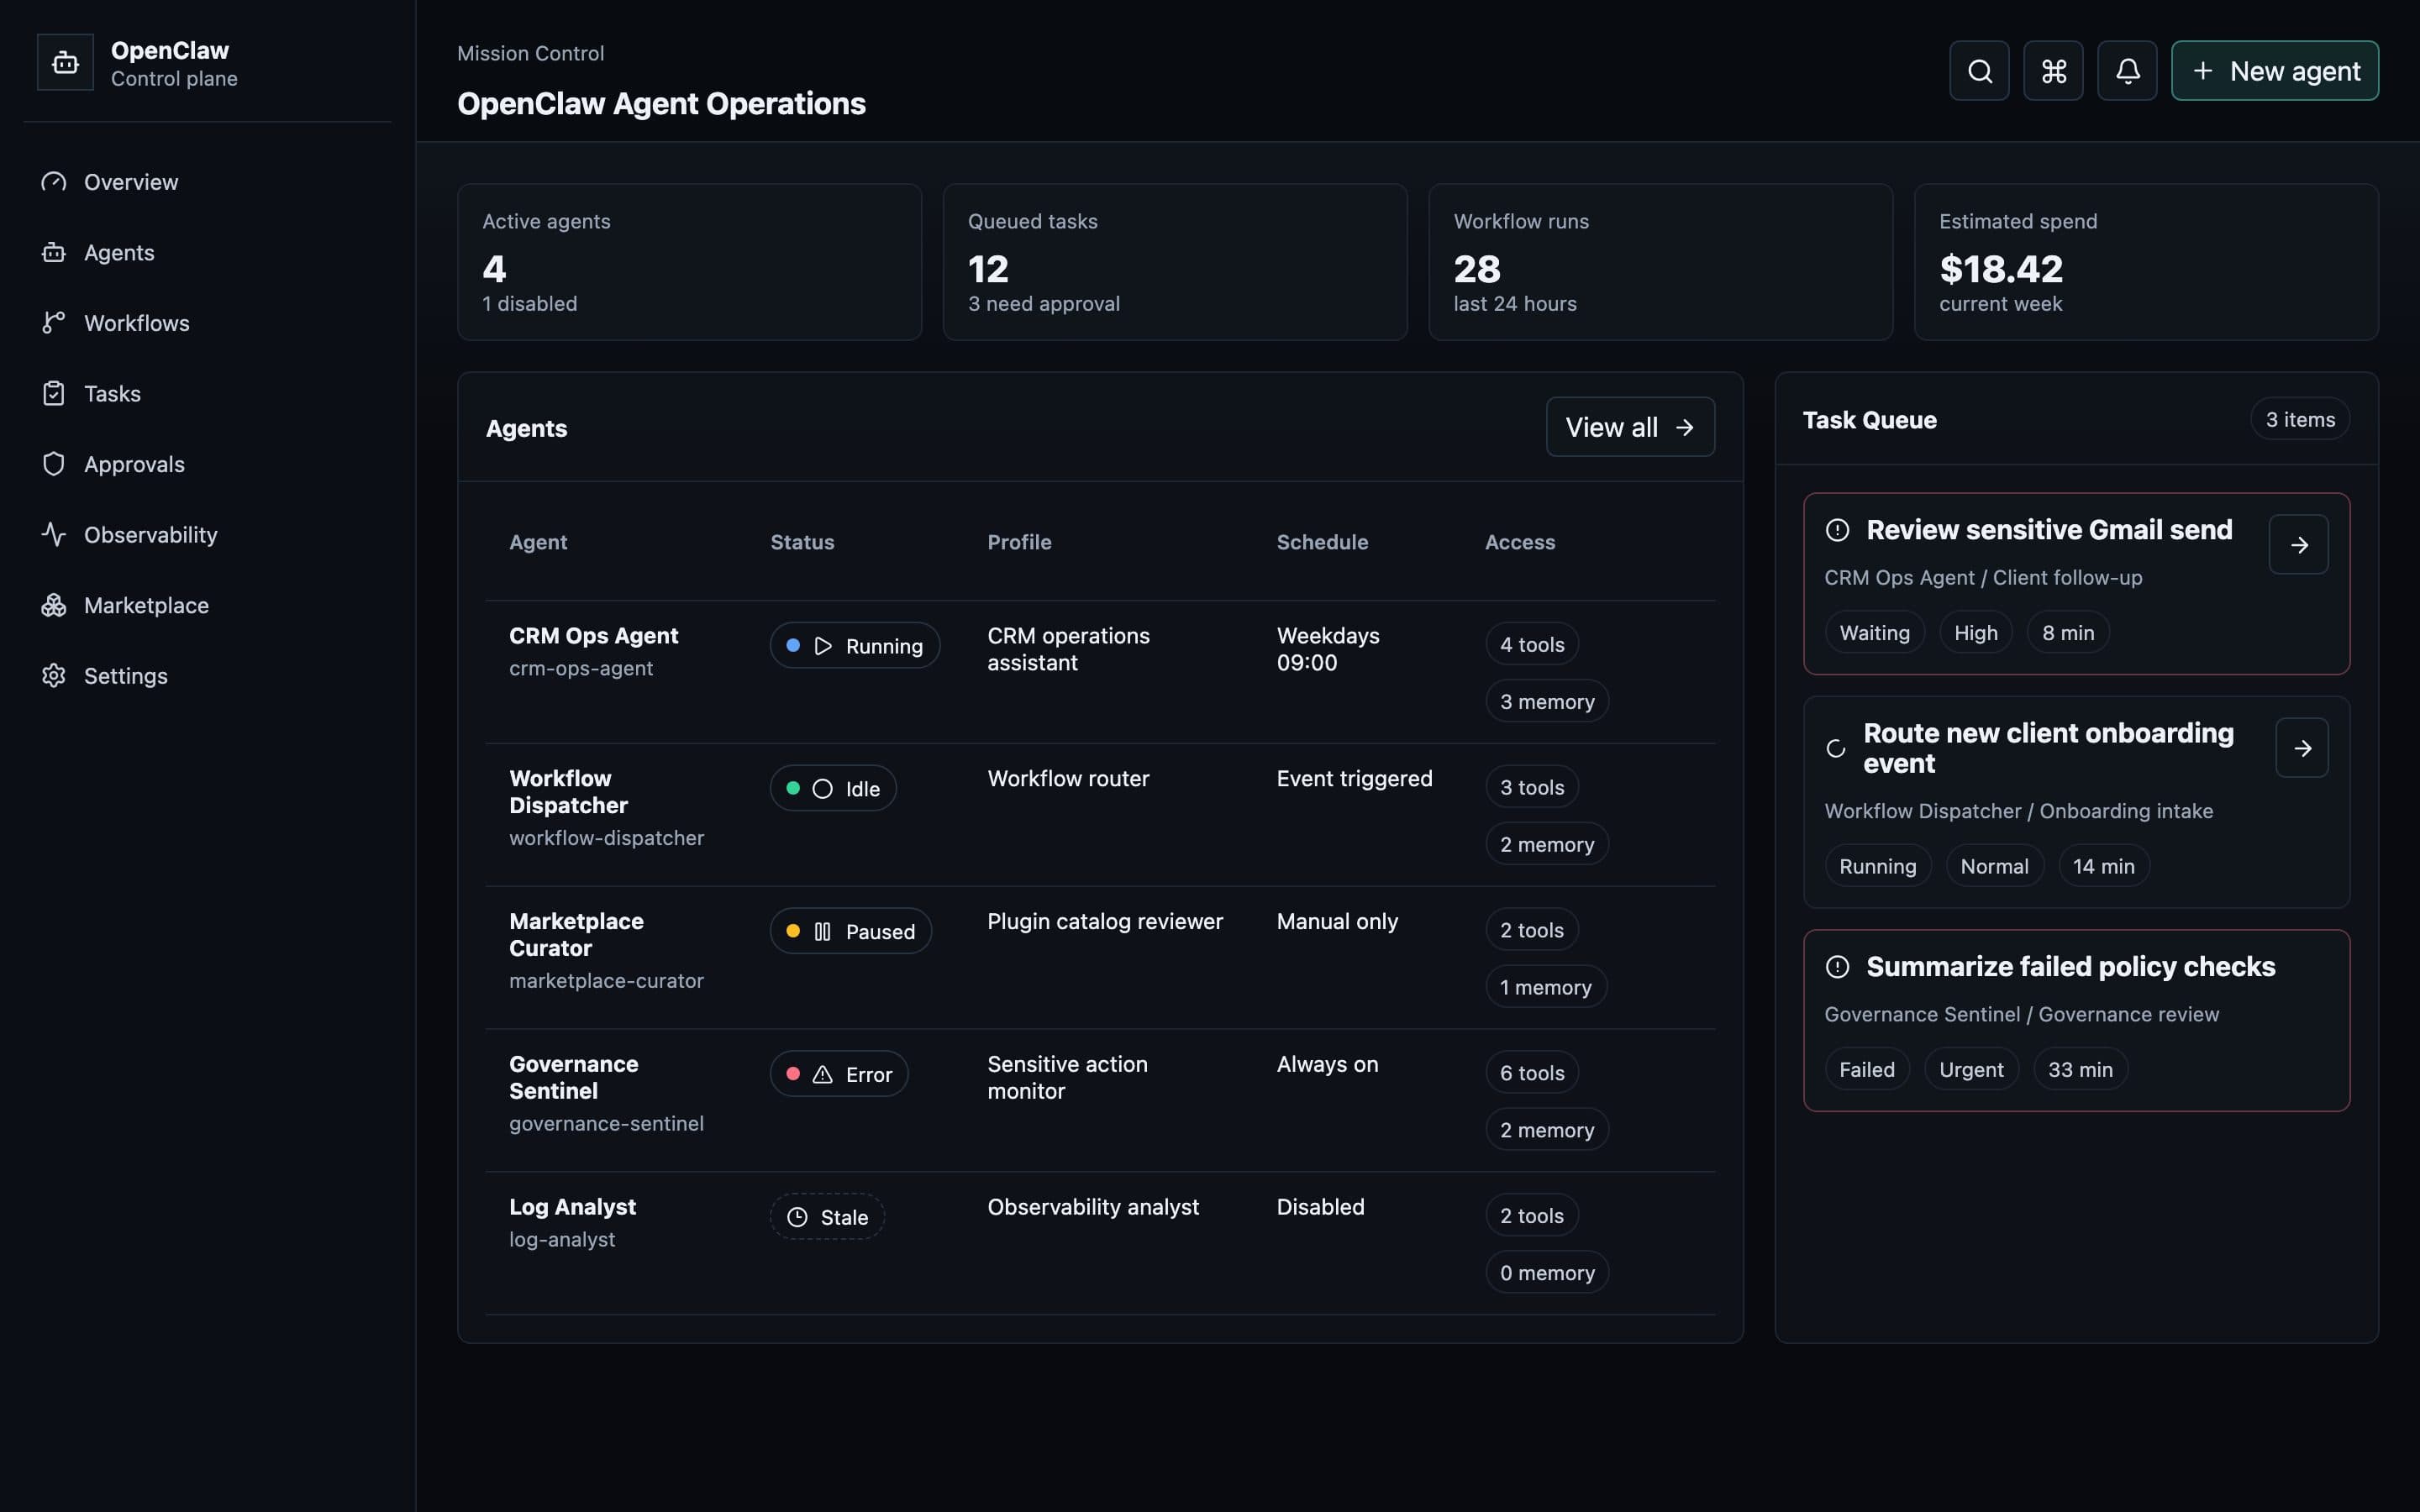This screenshot has height=1512, width=2420.
Task: Click the 3 memory chip for CRM Ops Agent
Action: 1547,701
